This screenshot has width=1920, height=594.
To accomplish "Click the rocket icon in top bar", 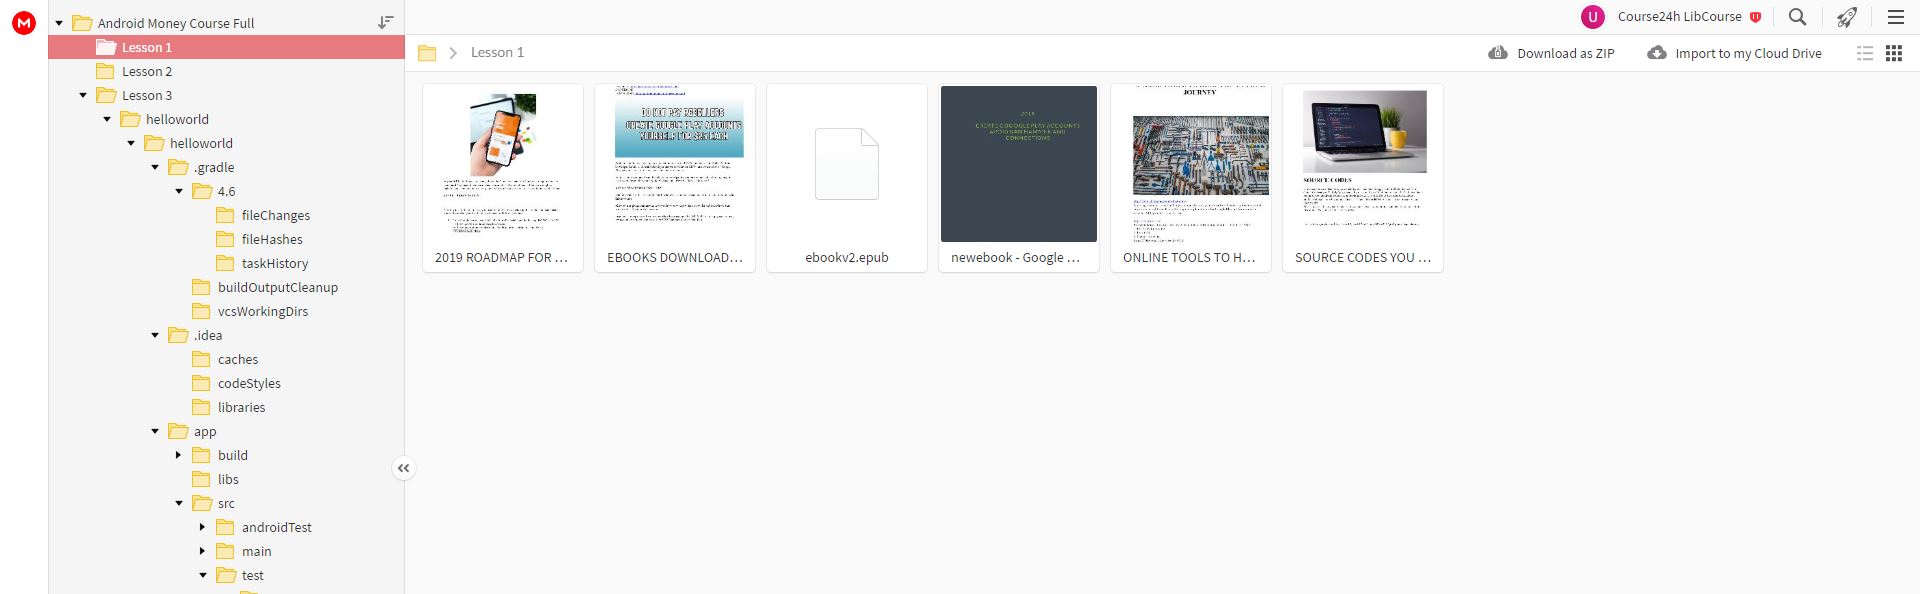I will (x=1846, y=17).
